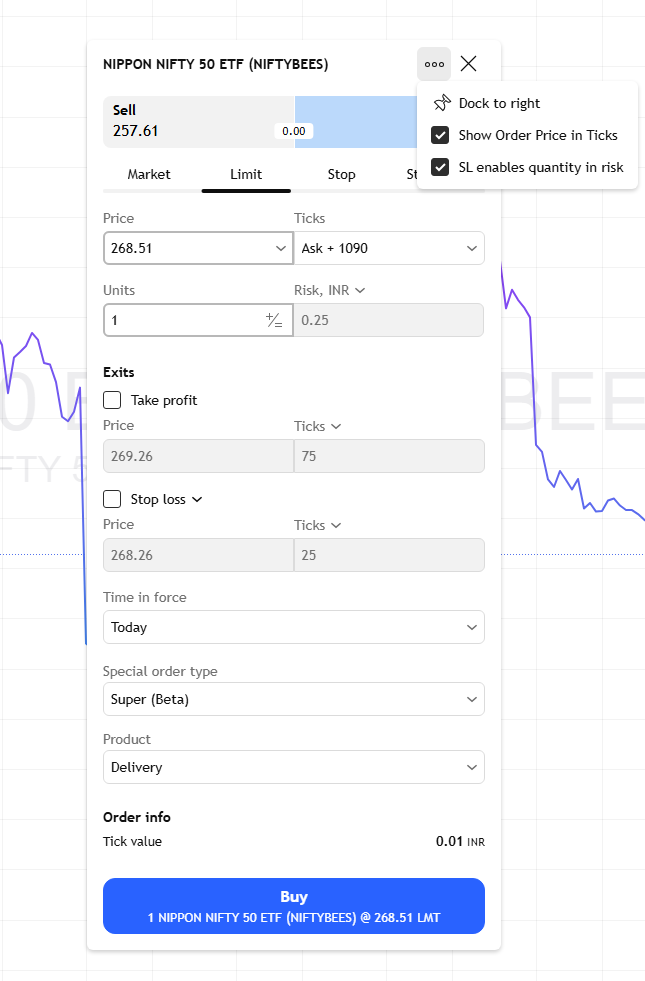
Task: Enable the Take profit checkbox
Action: [x=113, y=400]
